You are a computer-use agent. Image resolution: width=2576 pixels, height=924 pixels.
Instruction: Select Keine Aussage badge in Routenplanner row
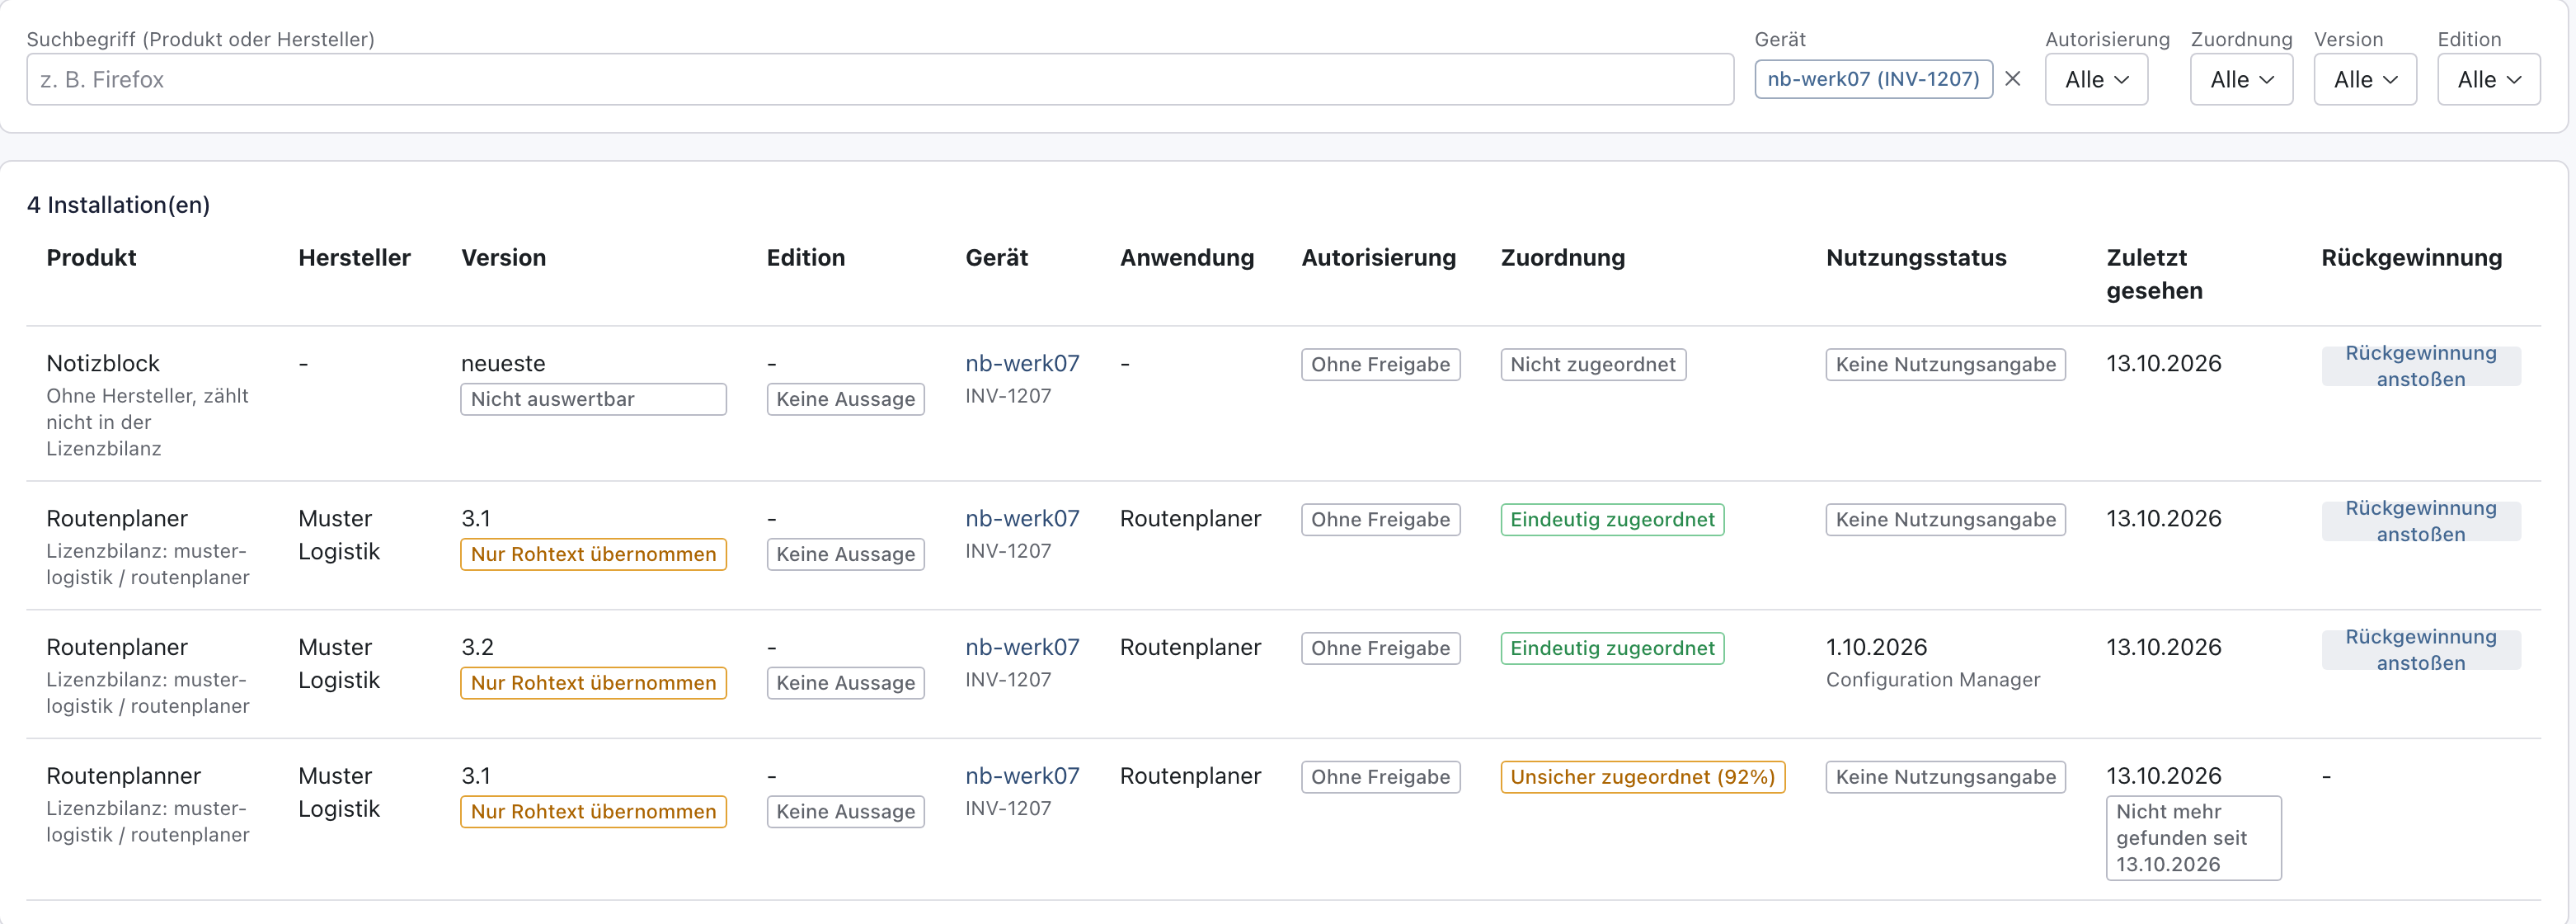pyautogui.click(x=845, y=812)
